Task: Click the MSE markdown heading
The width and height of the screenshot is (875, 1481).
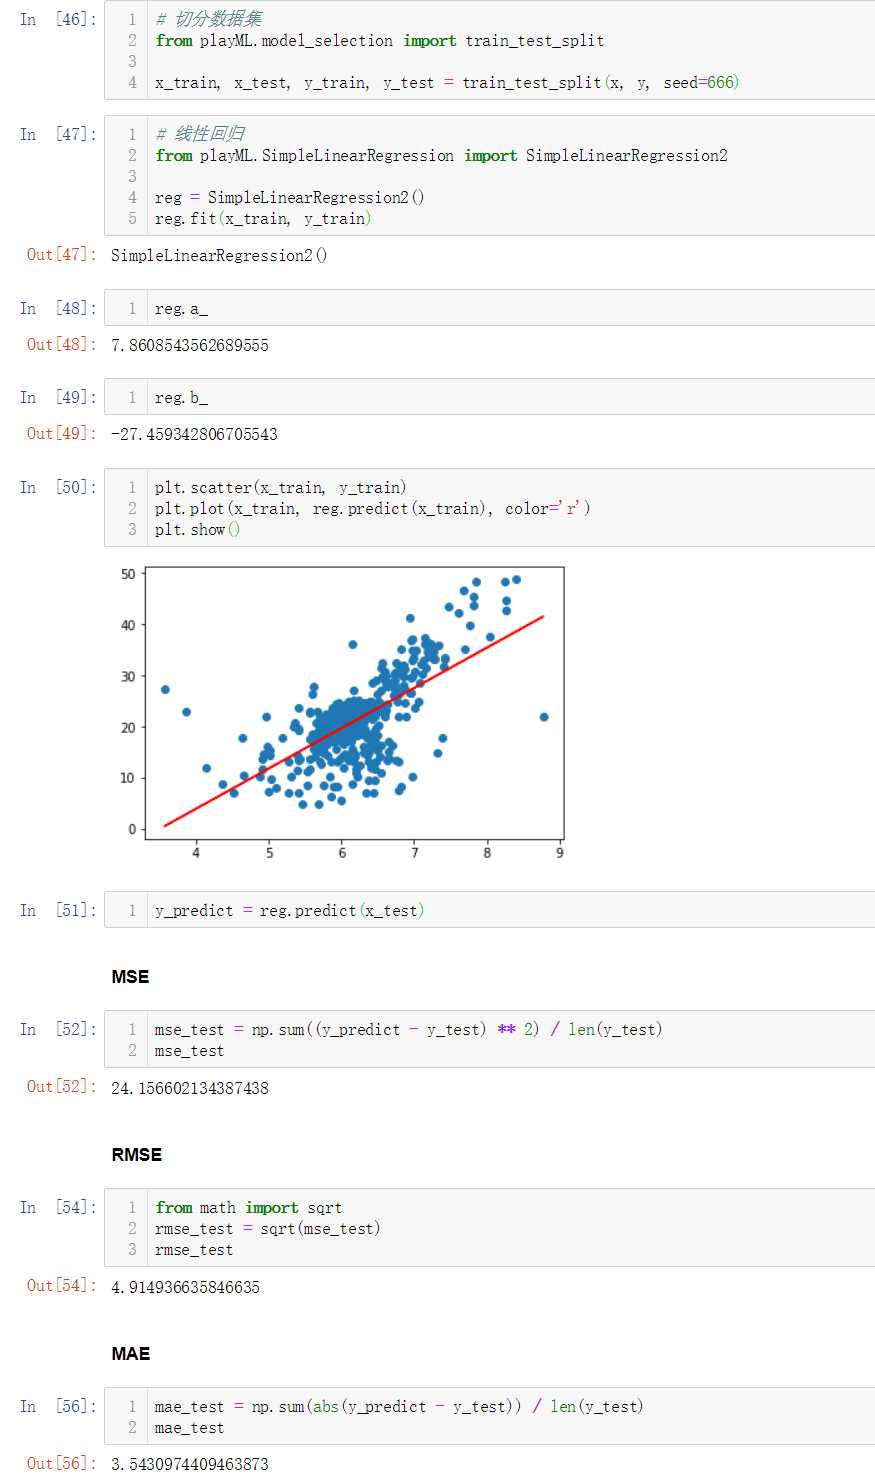Action: (130, 977)
